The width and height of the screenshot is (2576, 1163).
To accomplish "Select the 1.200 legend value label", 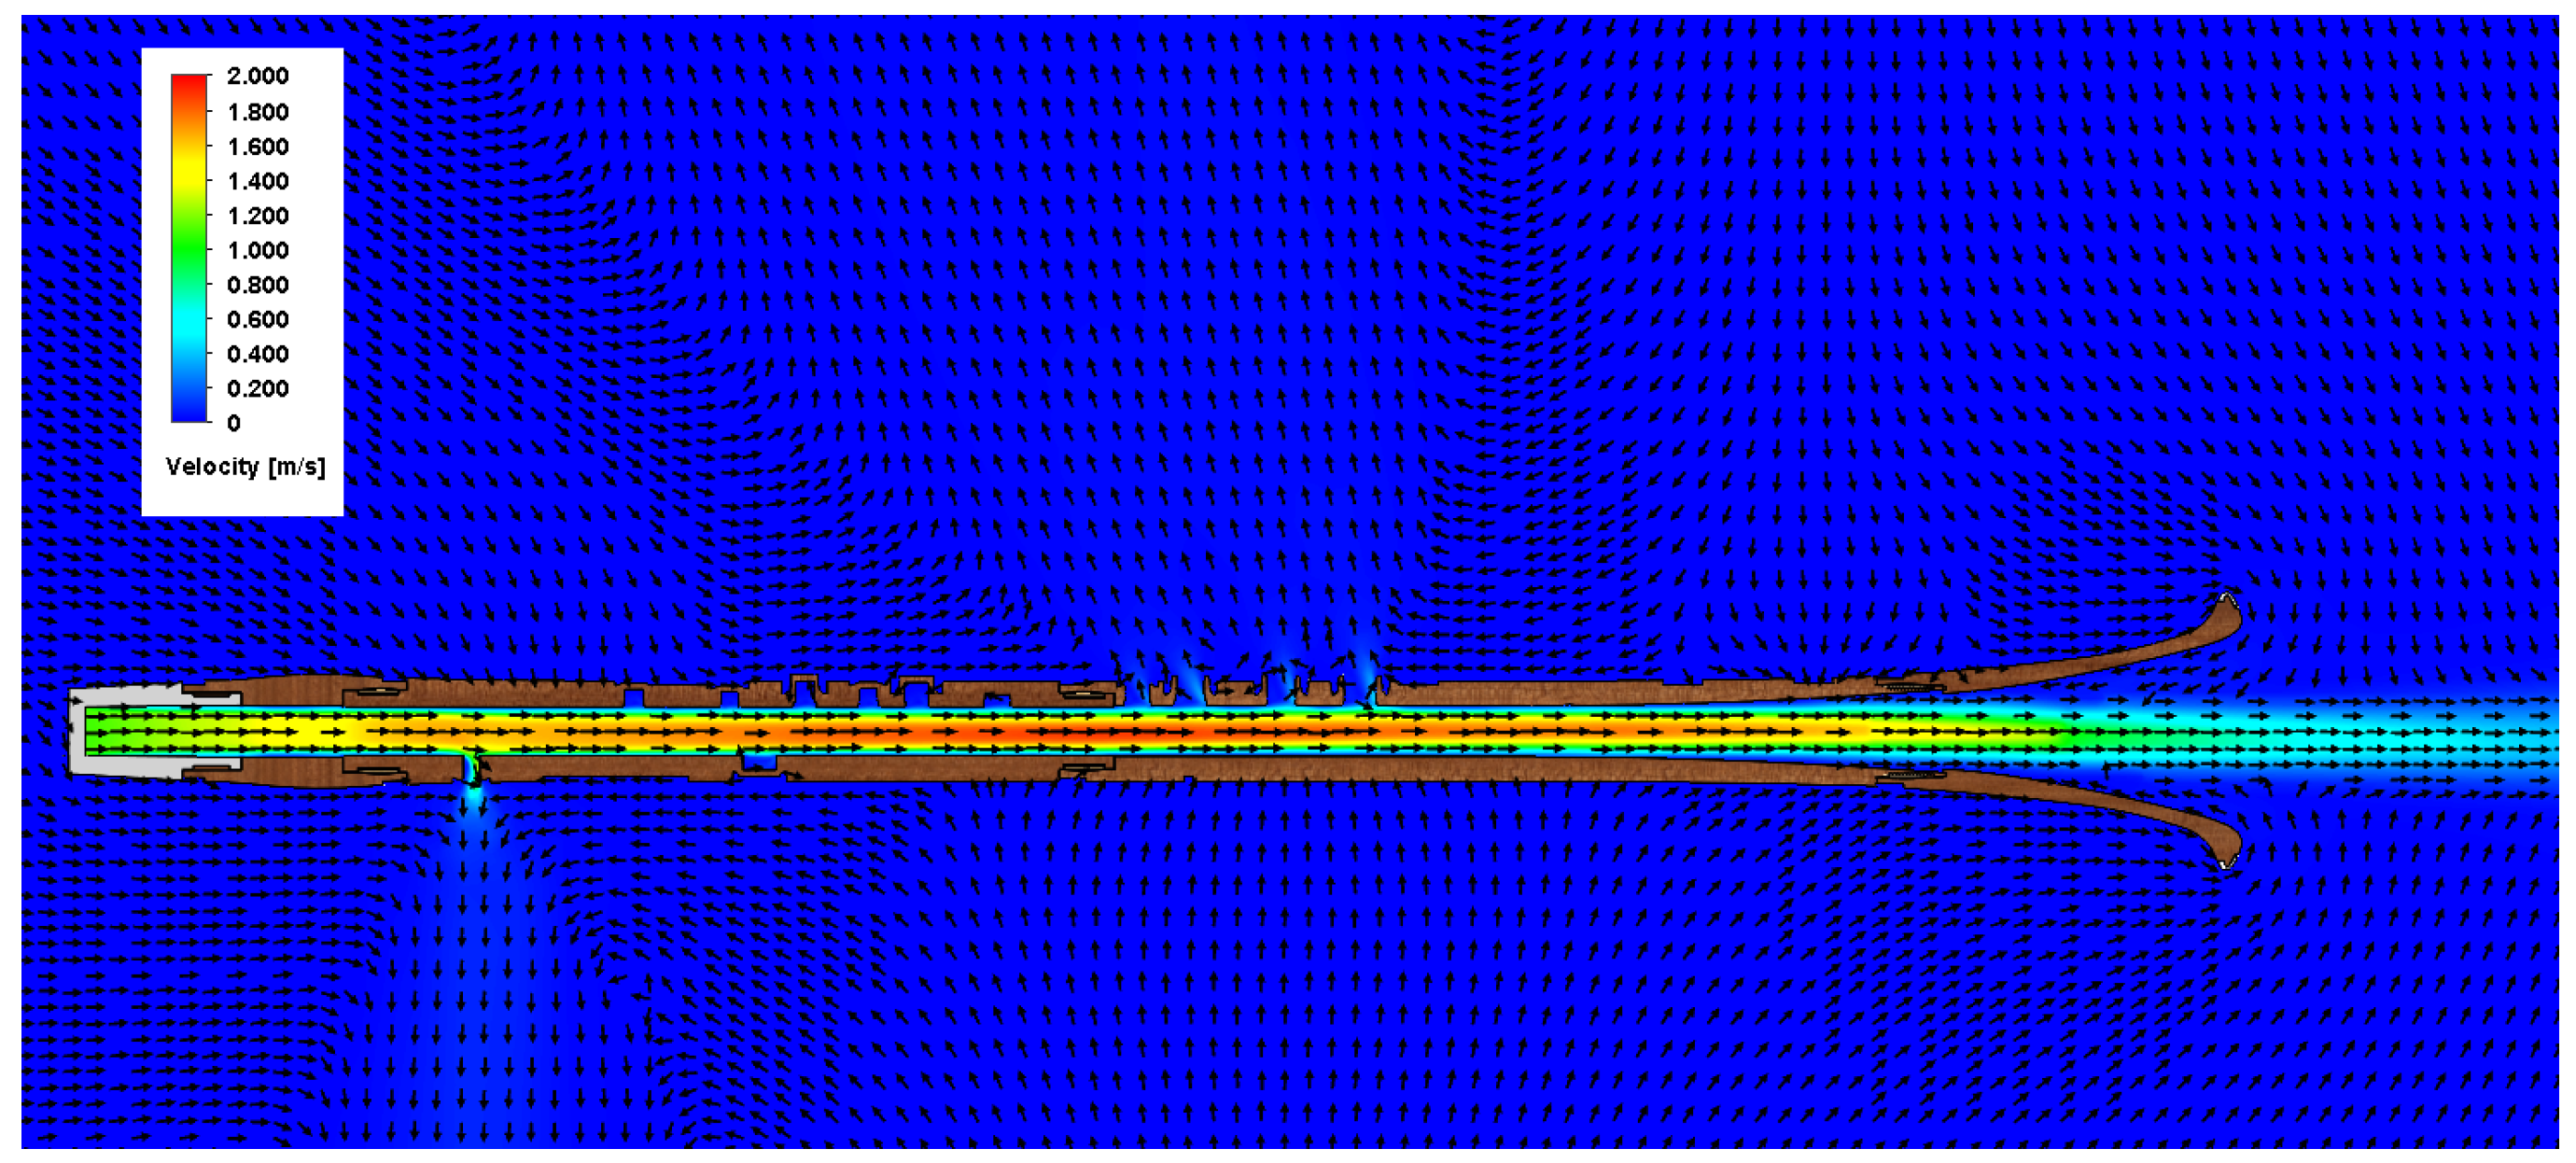I will (x=257, y=216).
